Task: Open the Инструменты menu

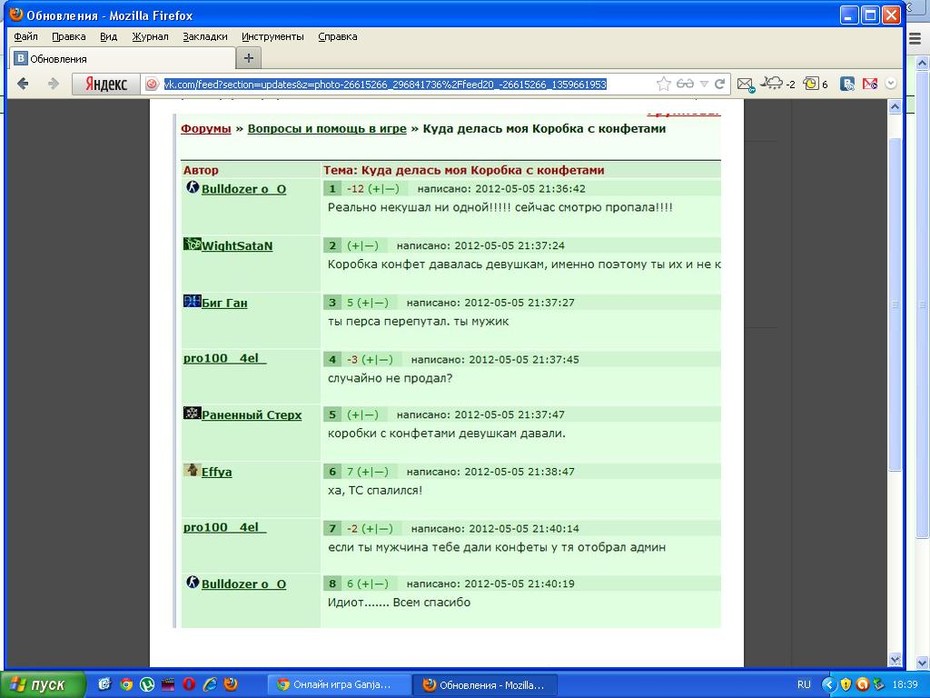Action: coord(272,36)
